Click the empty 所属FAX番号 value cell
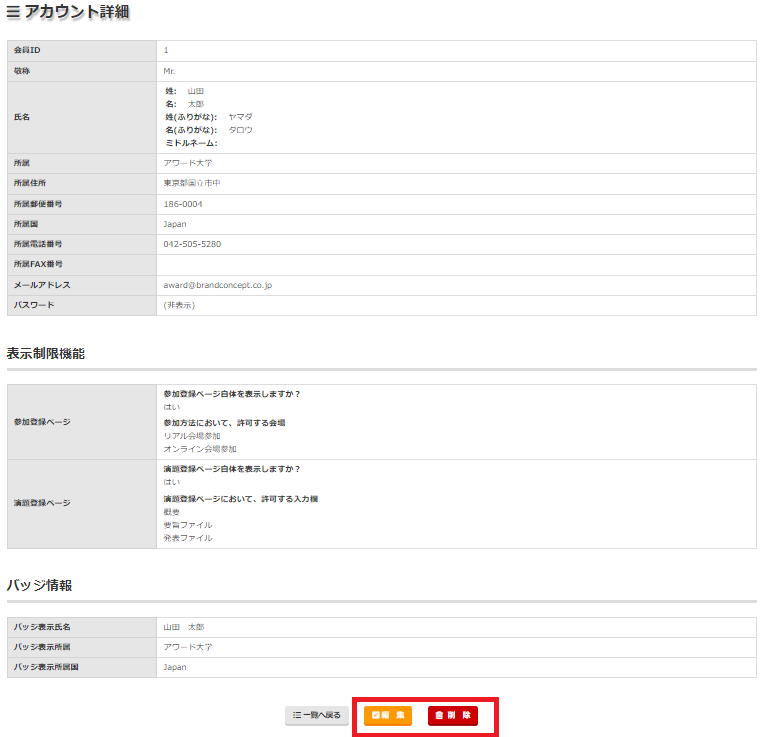The height and width of the screenshot is (737, 766). click(455, 264)
